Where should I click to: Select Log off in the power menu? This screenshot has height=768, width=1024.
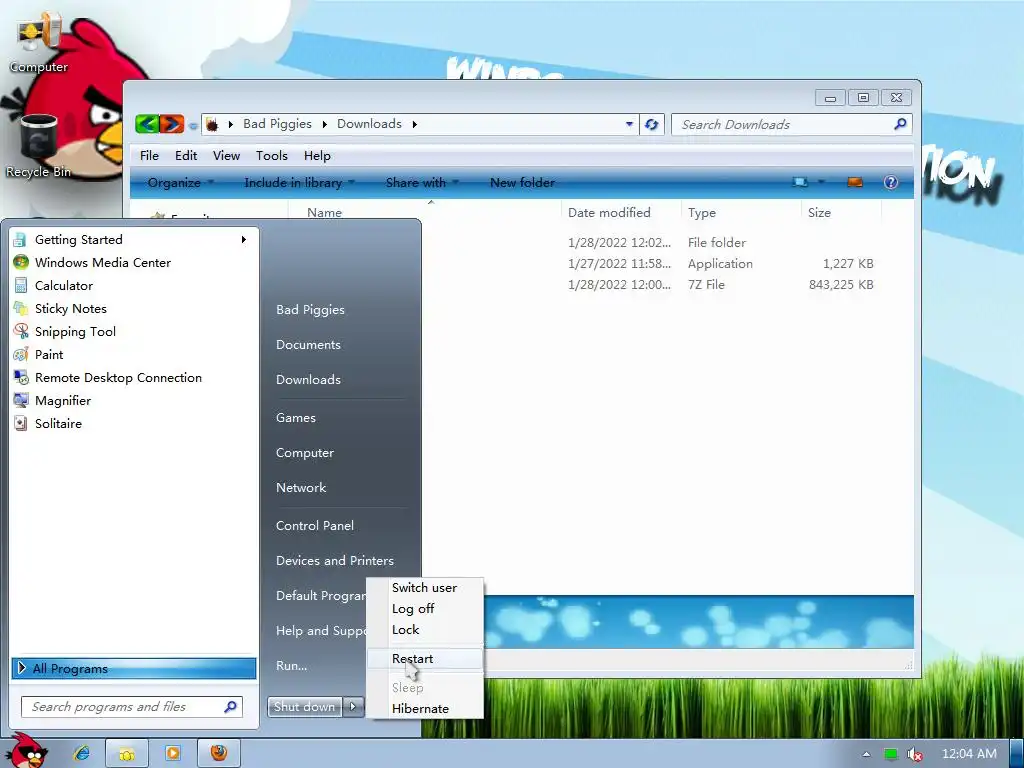click(x=424, y=609)
